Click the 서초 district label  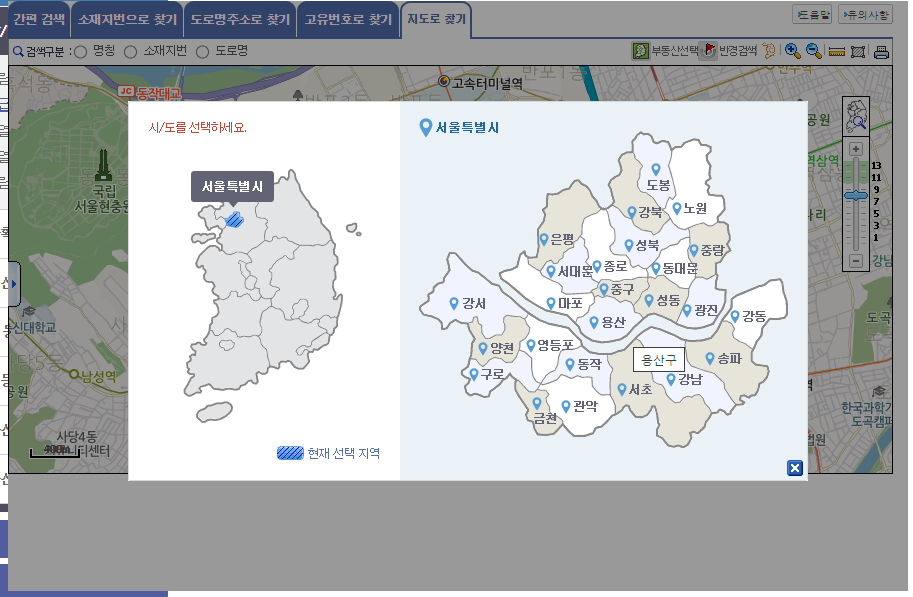[640, 389]
